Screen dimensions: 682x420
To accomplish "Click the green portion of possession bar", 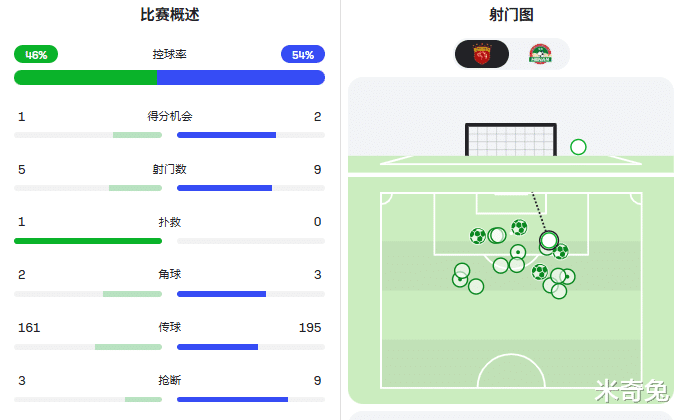I will pyautogui.click(x=86, y=77).
